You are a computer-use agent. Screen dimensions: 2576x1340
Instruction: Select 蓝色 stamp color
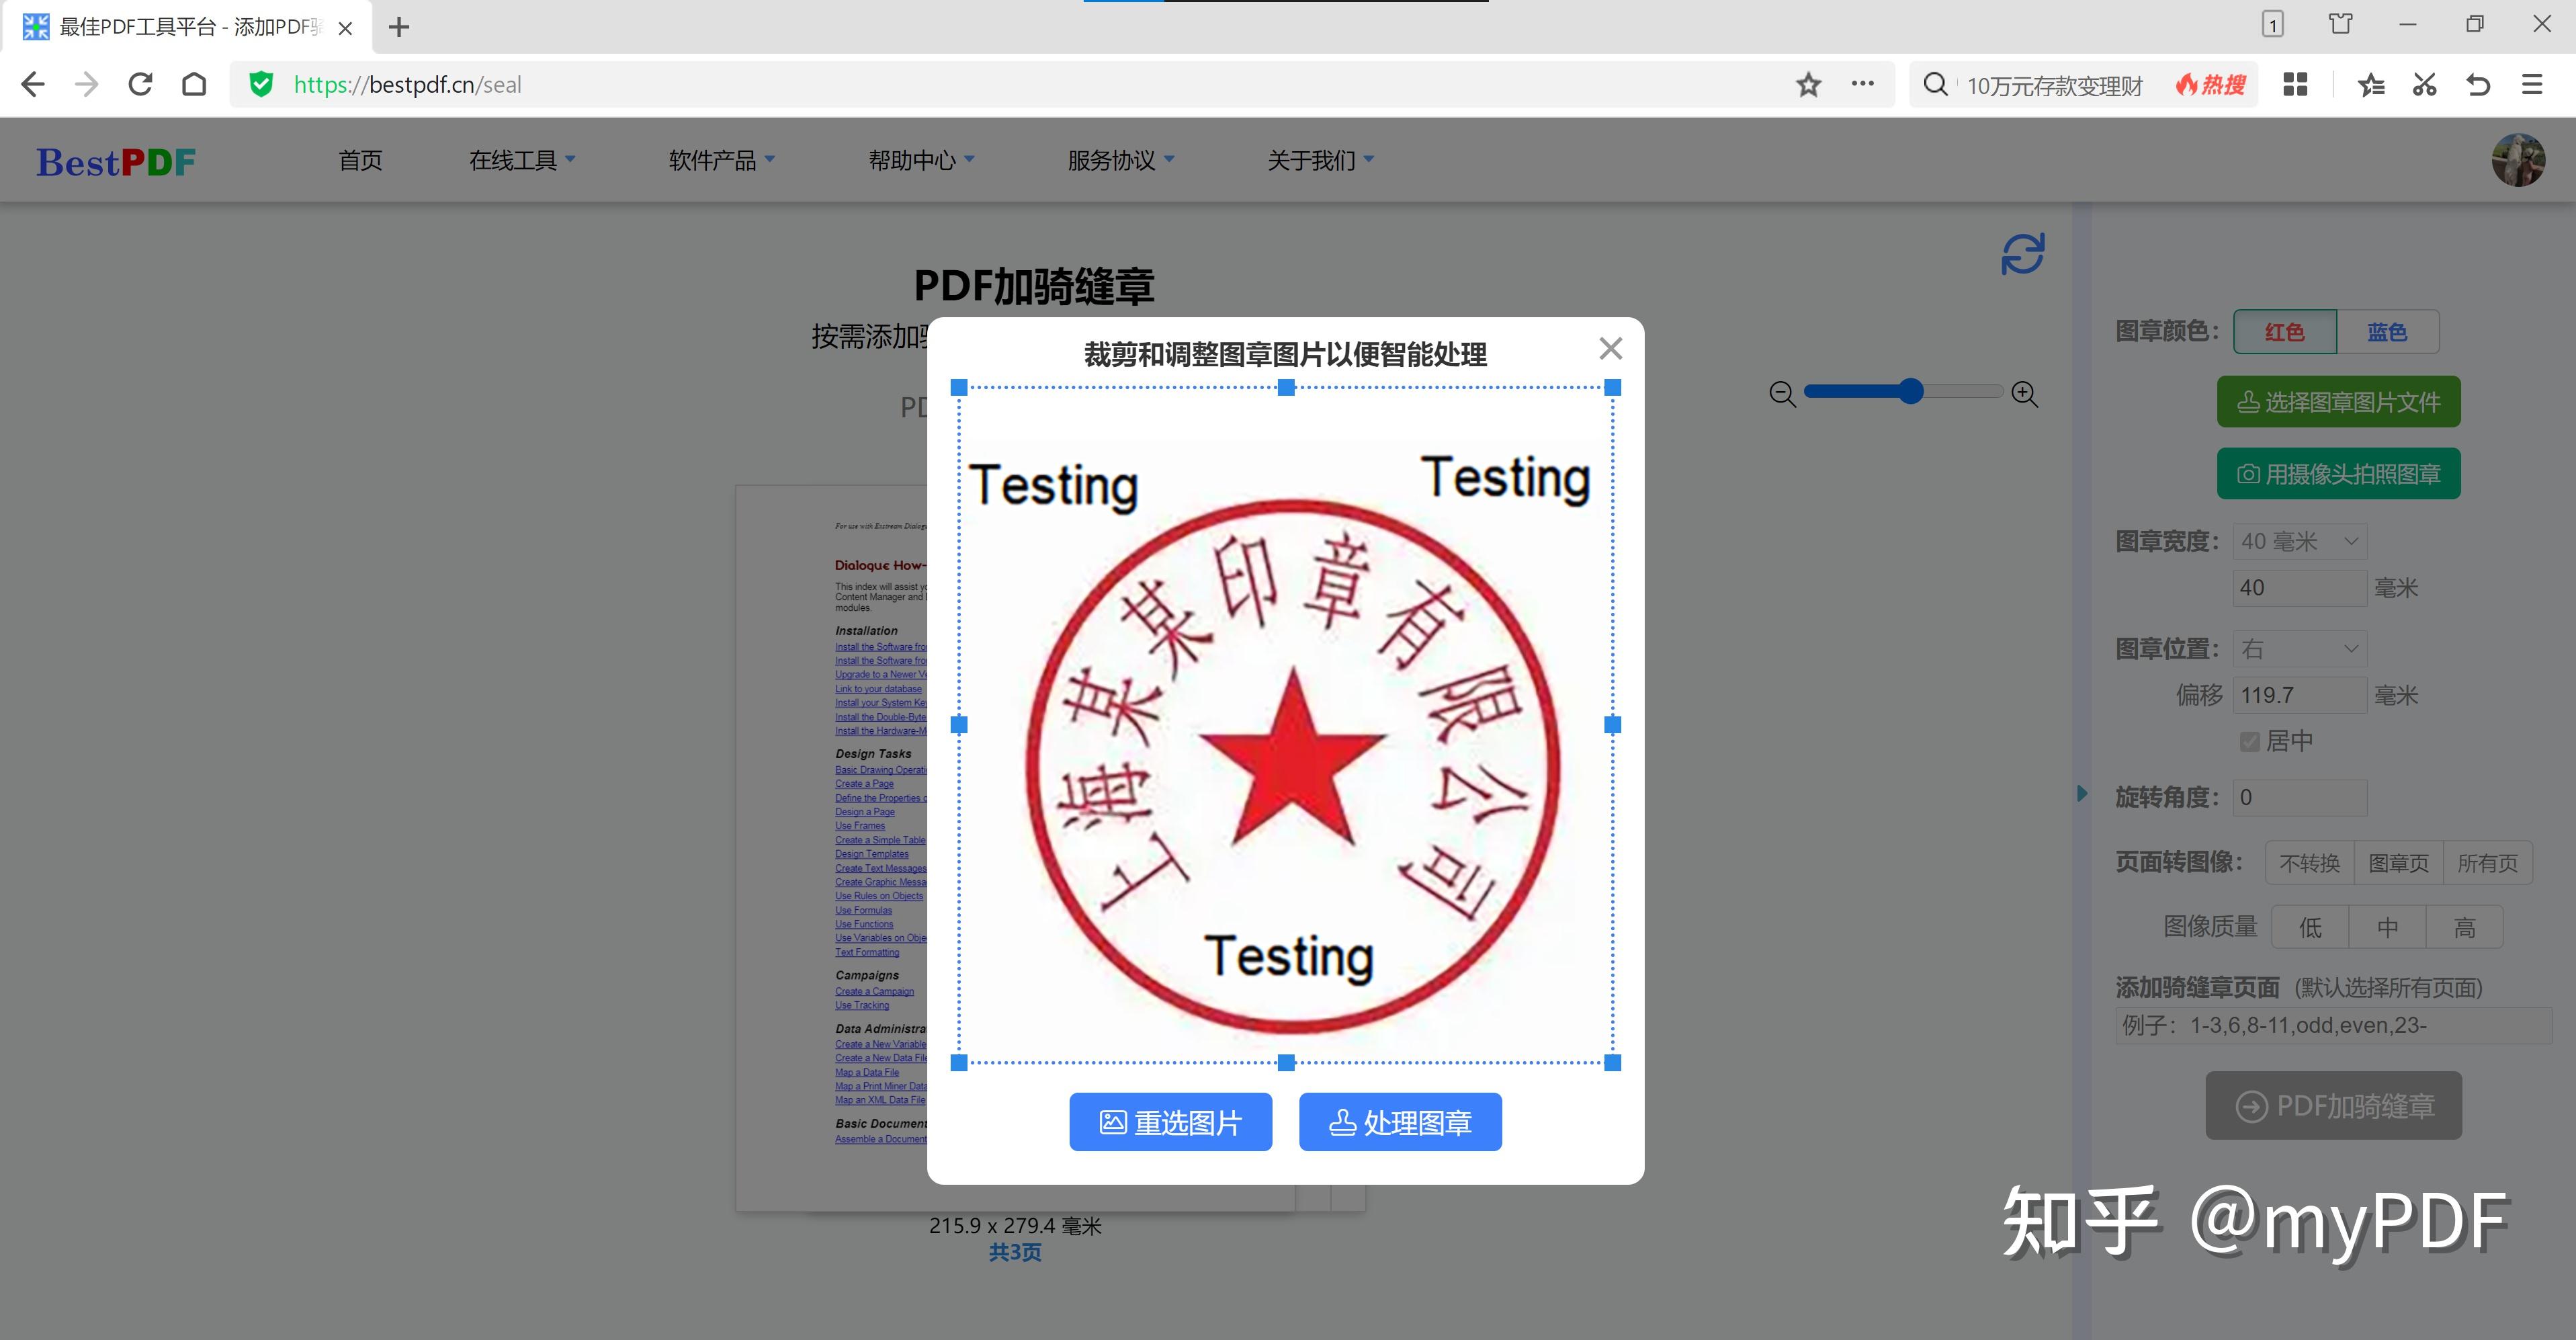2388,332
